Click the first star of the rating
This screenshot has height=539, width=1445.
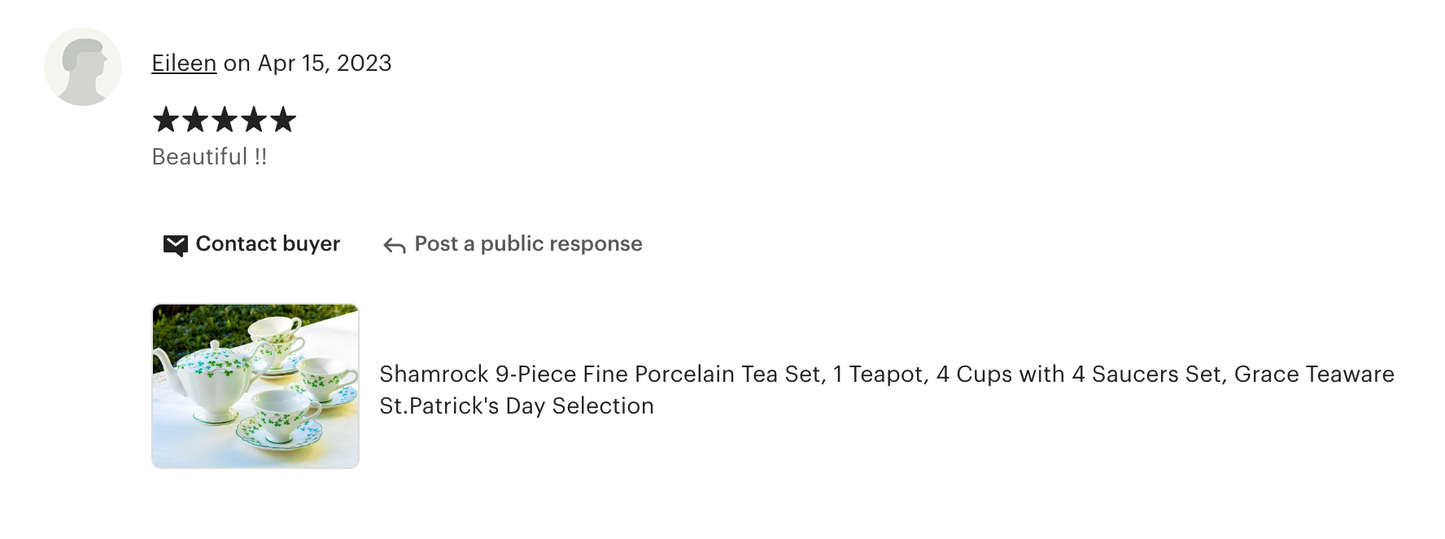click(x=166, y=121)
